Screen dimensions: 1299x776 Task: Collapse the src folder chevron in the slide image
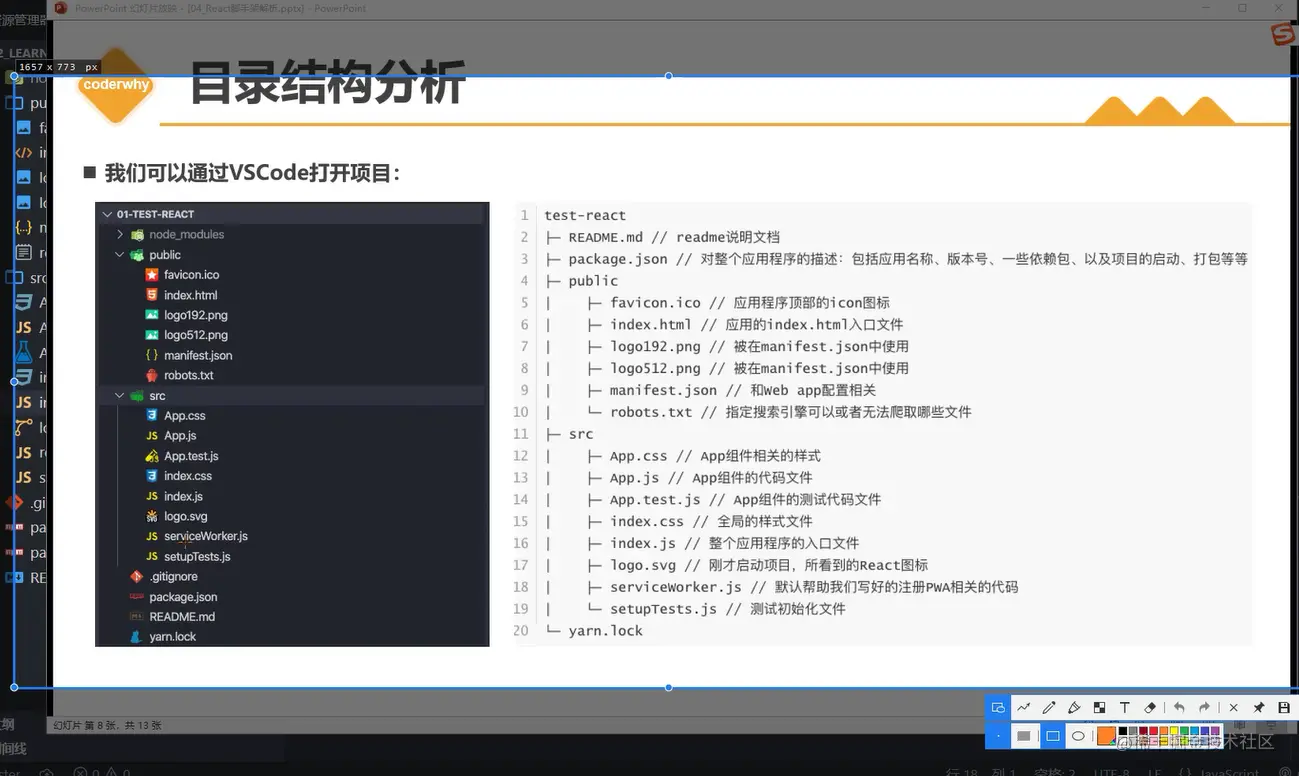pyautogui.click(x=120, y=396)
